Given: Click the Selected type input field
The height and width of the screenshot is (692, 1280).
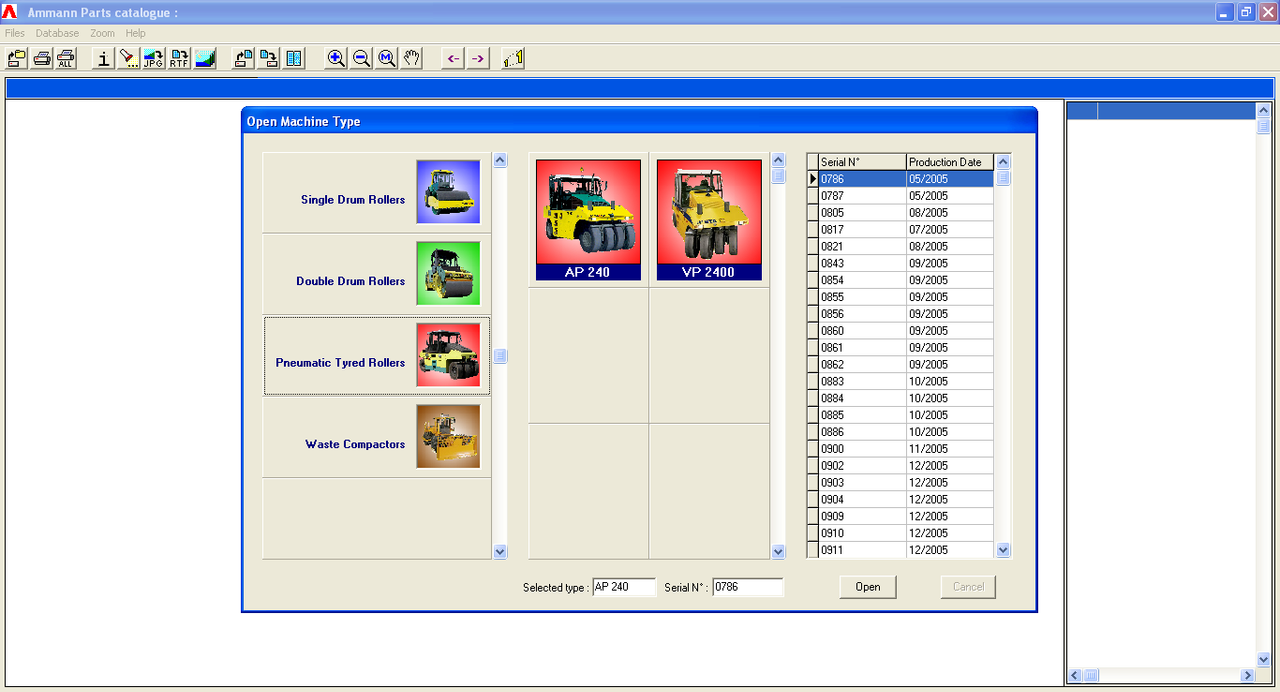Looking at the screenshot, I should (624, 587).
